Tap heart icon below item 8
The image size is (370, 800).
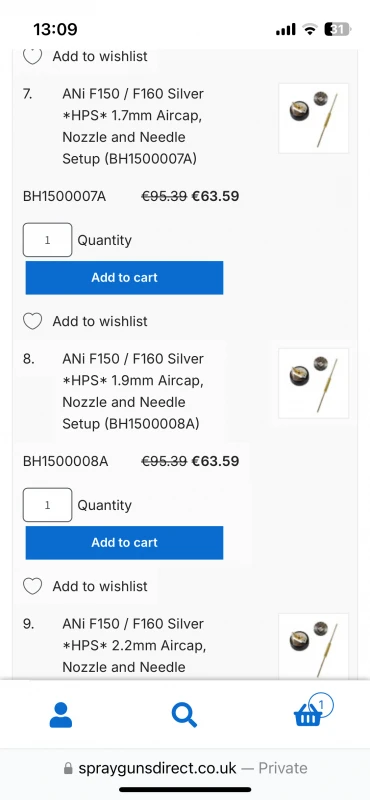pyautogui.click(x=33, y=586)
